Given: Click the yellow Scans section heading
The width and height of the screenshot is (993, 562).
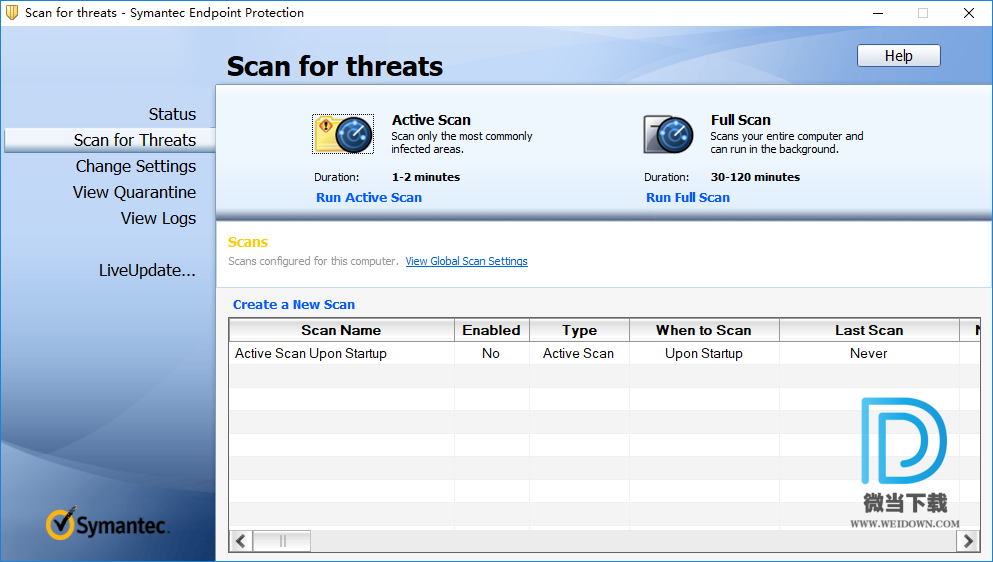Looking at the screenshot, I should click(x=248, y=242).
